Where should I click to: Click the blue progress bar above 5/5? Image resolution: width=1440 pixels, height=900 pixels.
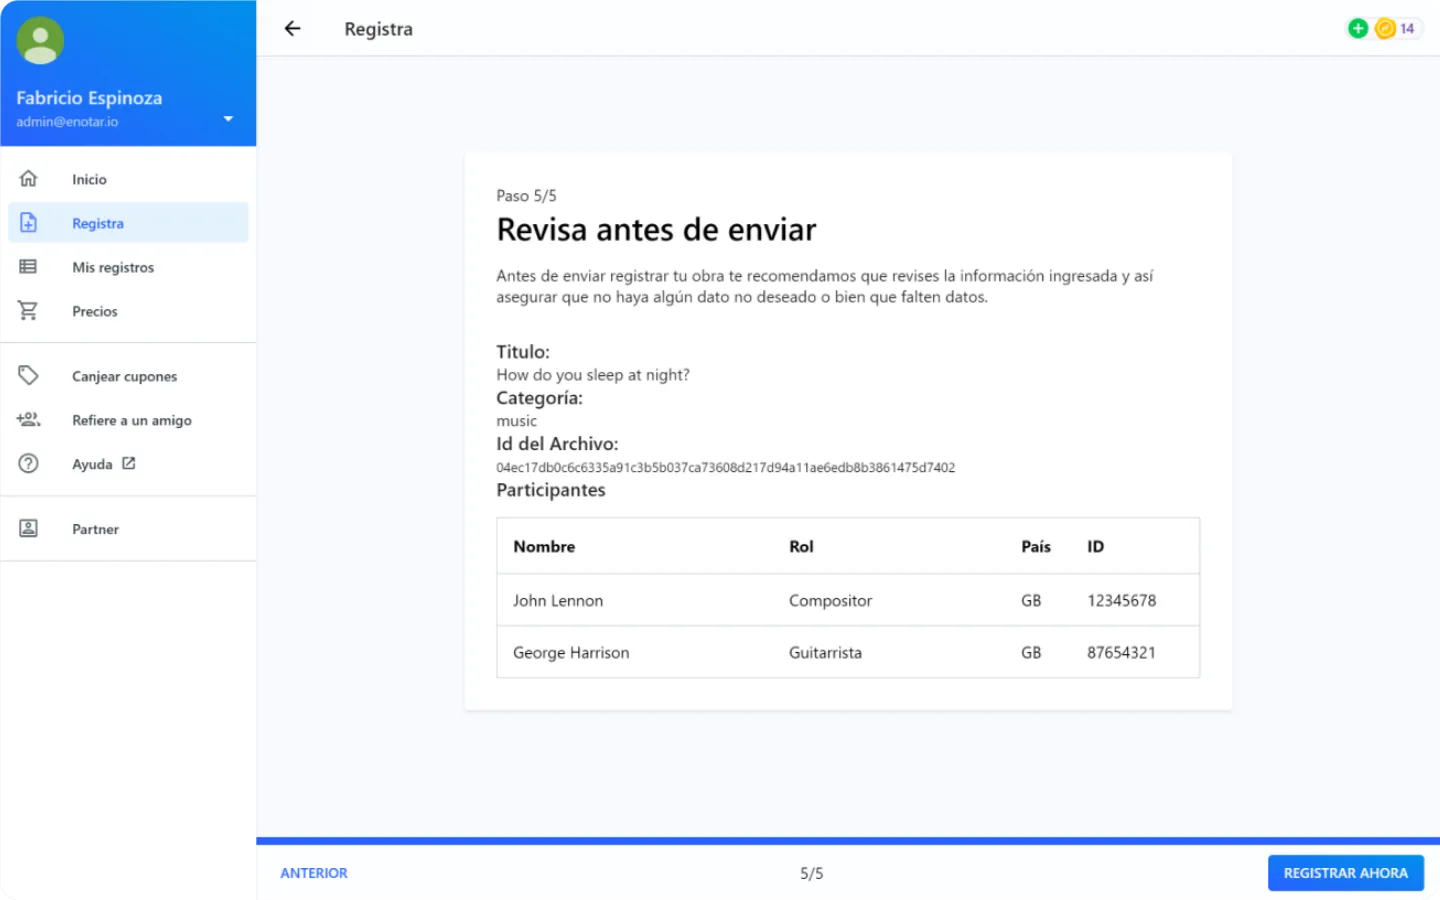pos(848,839)
